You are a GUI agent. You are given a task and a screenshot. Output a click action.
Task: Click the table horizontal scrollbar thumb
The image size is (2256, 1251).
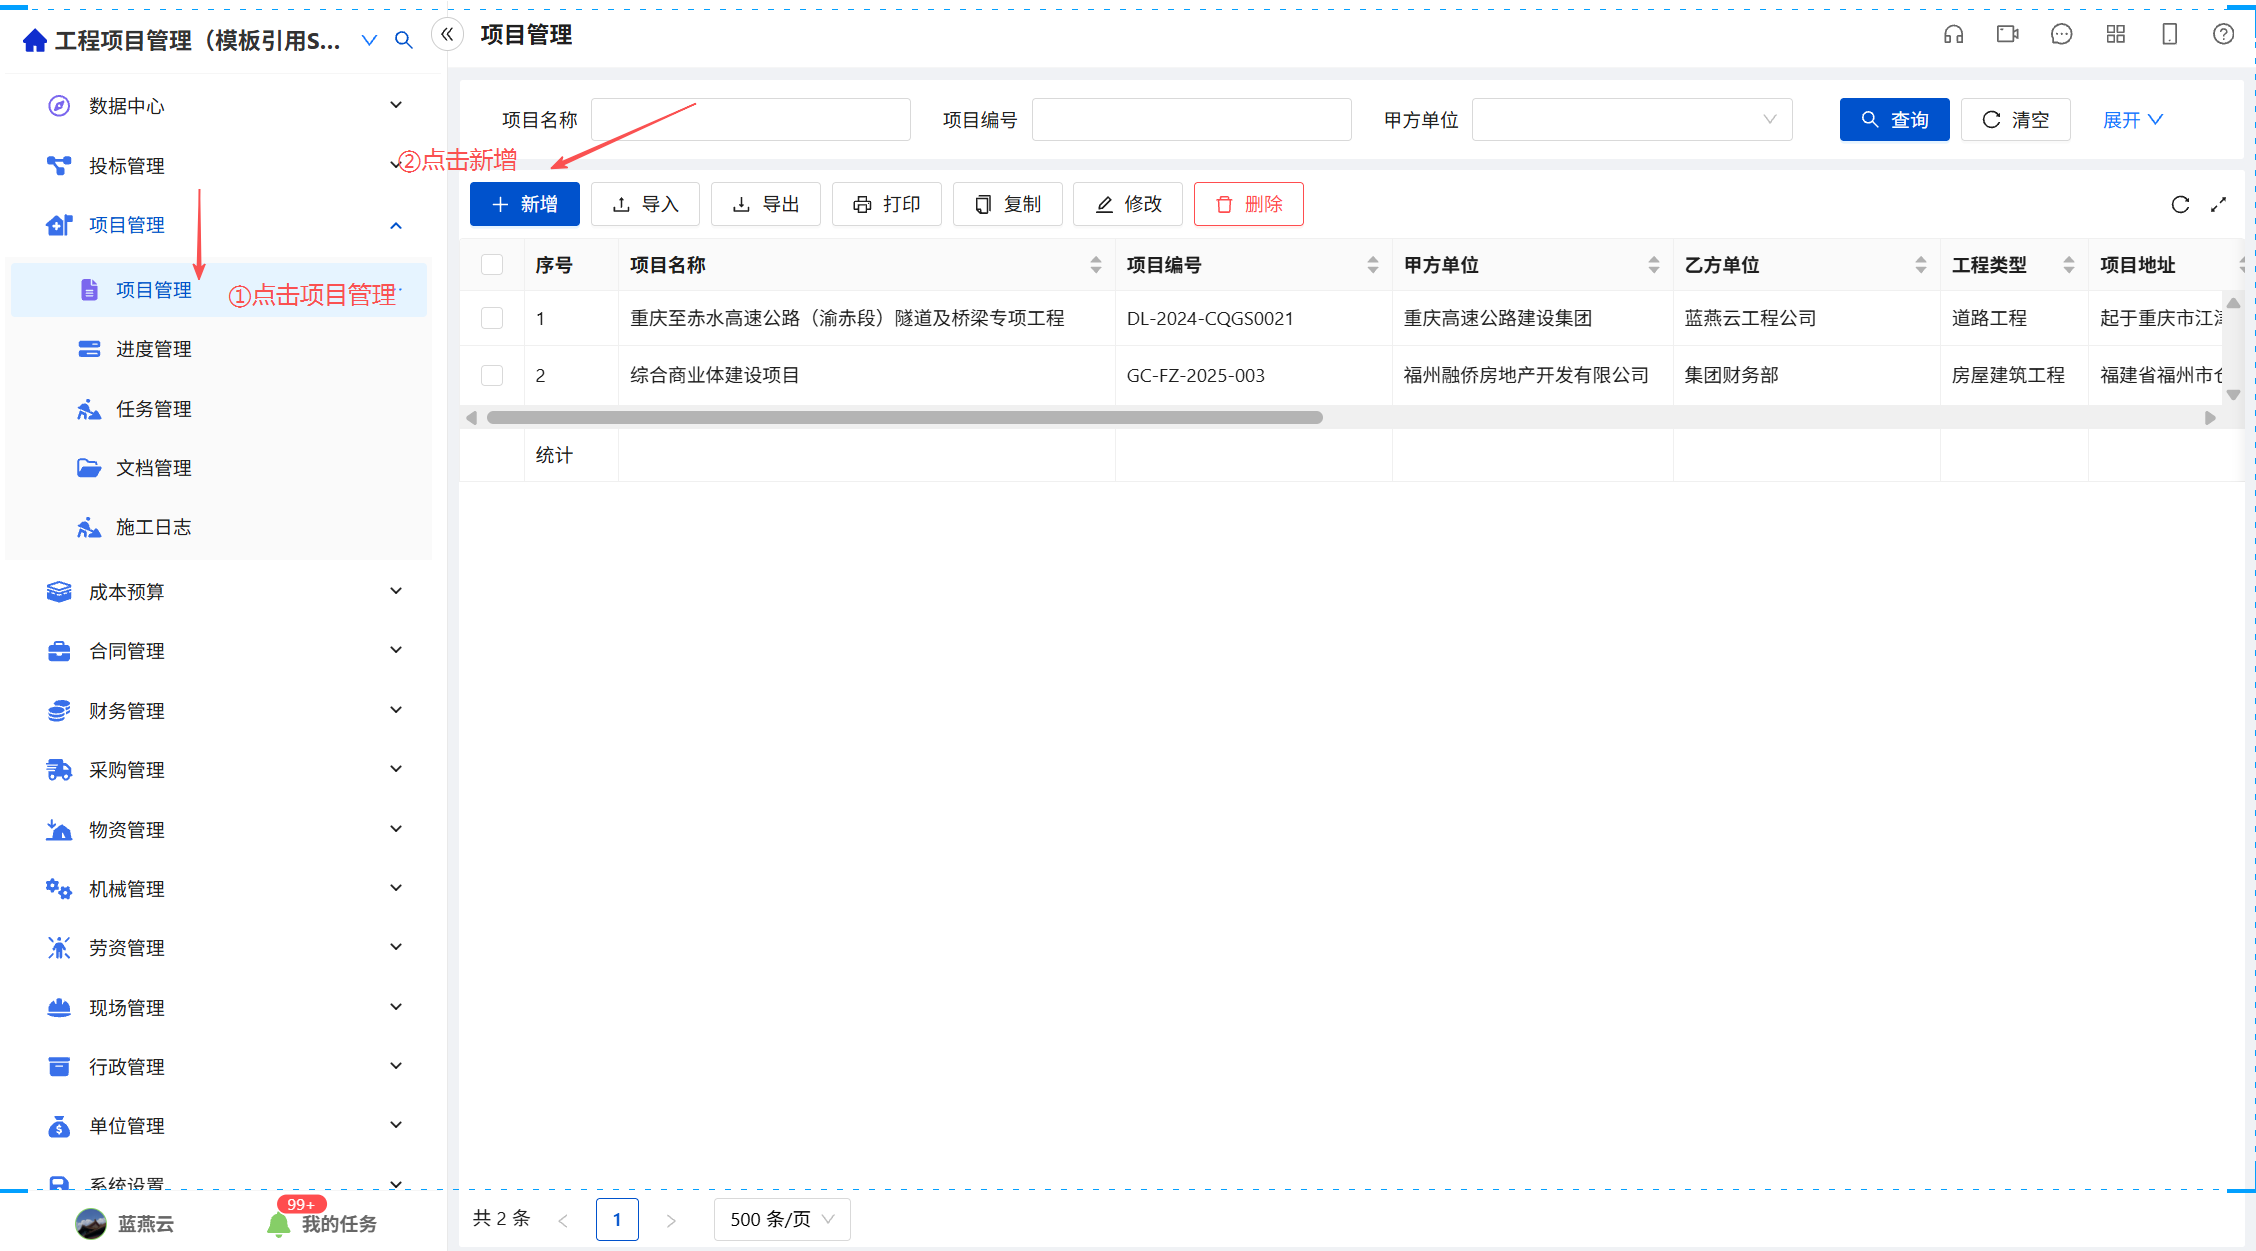click(x=905, y=418)
